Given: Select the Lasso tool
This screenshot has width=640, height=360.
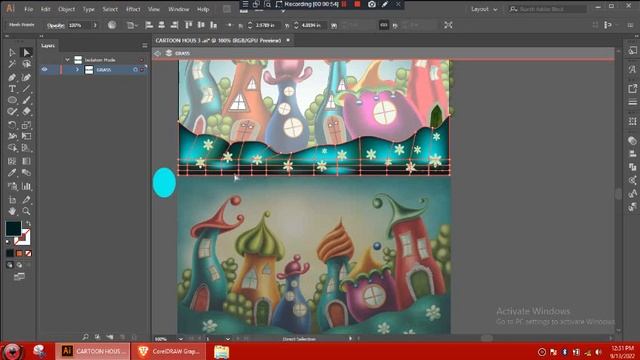Looking at the screenshot, I should [27, 64].
